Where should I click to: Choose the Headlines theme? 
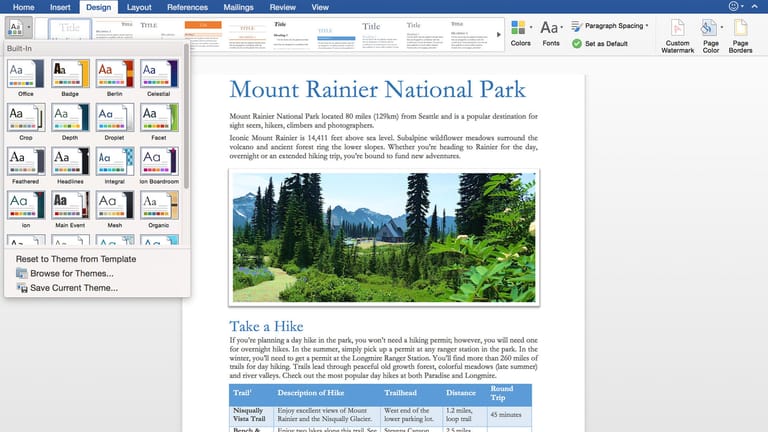coord(70,166)
